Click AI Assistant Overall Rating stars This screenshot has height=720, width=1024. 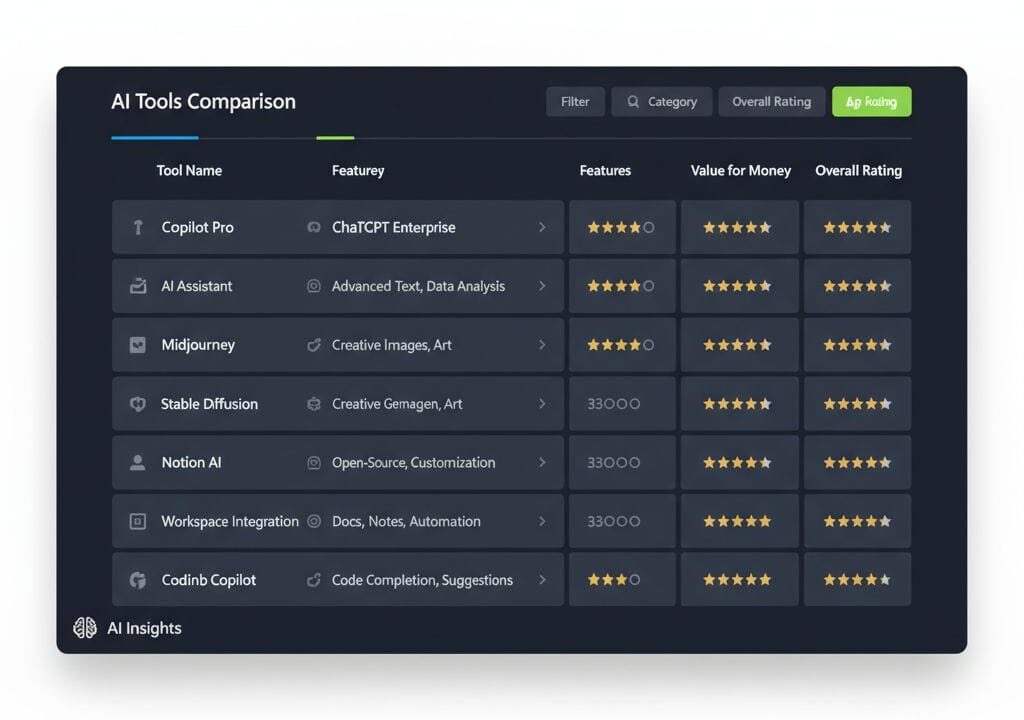857,286
